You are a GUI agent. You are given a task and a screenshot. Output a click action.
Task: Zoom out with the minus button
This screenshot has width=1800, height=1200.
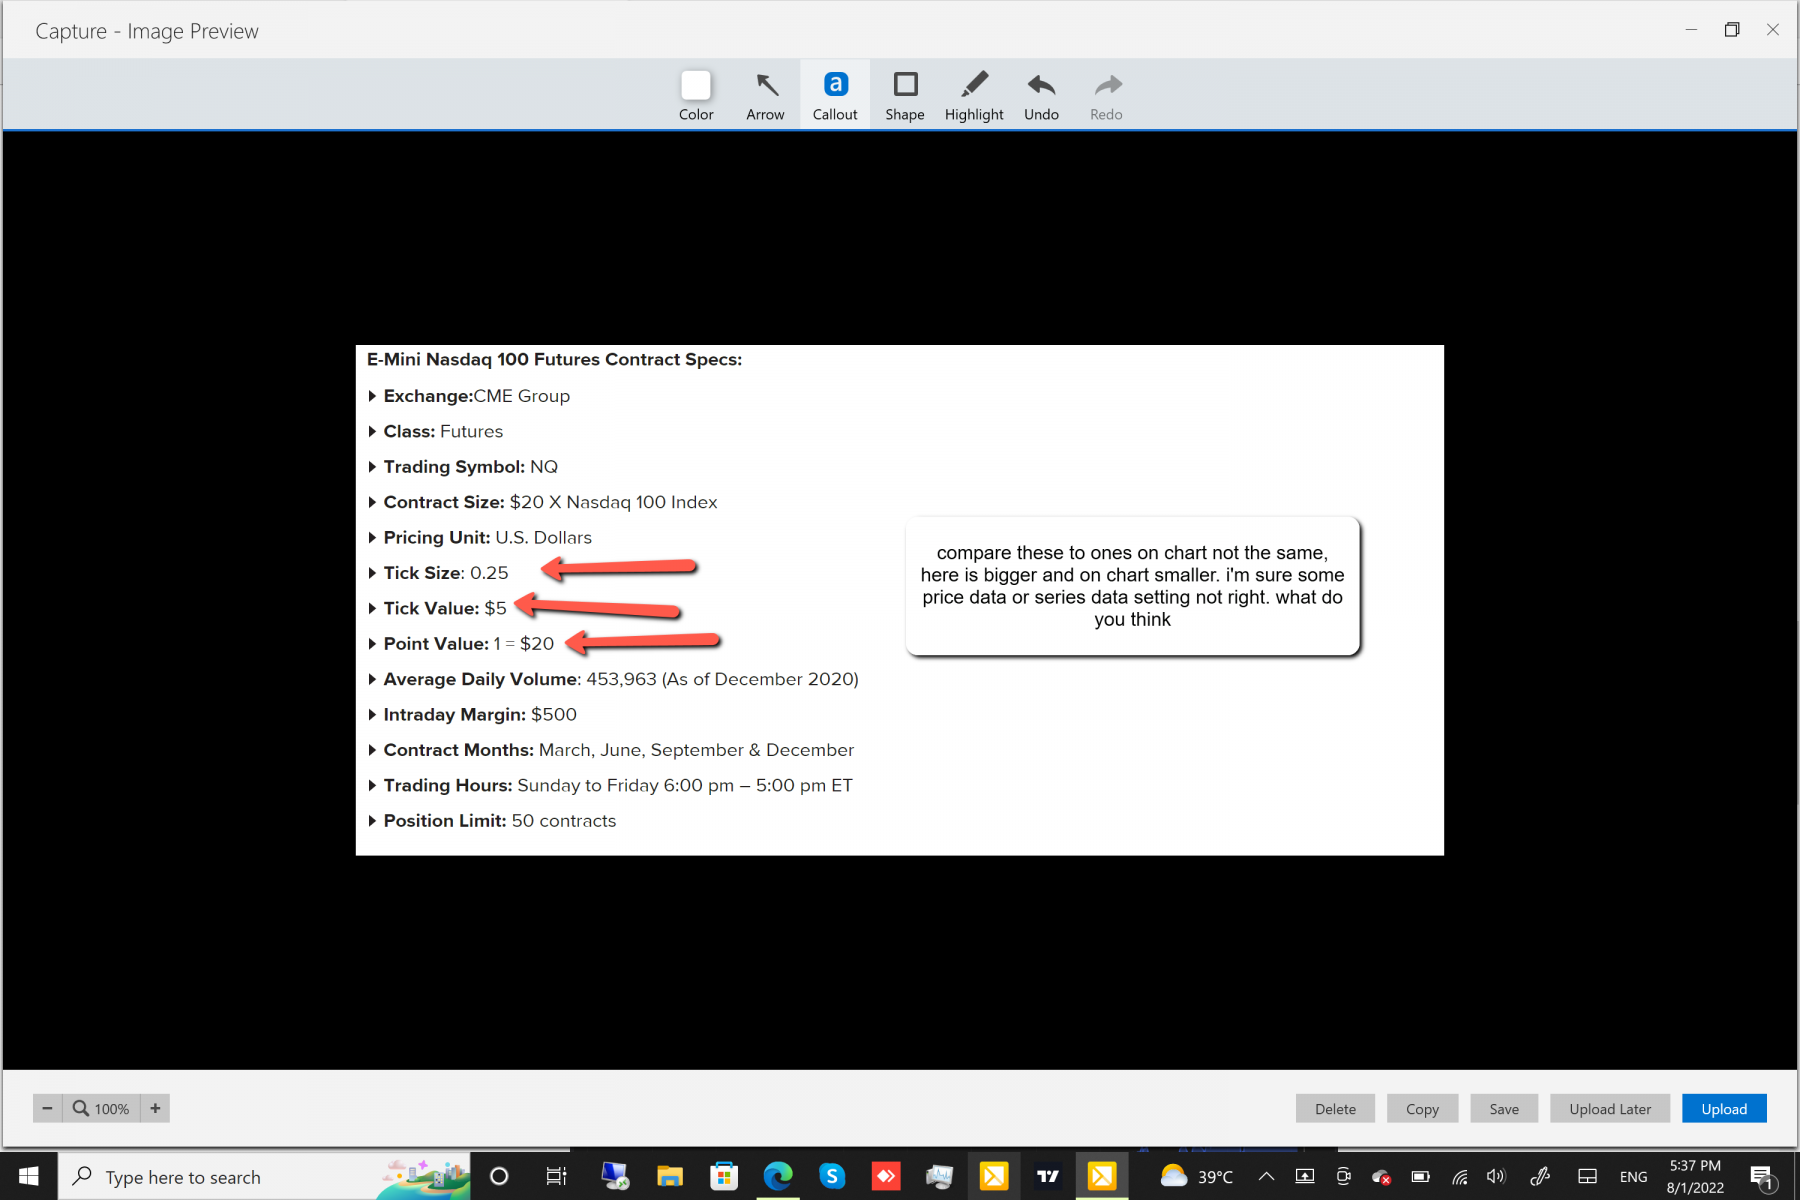click(47, 1108)
